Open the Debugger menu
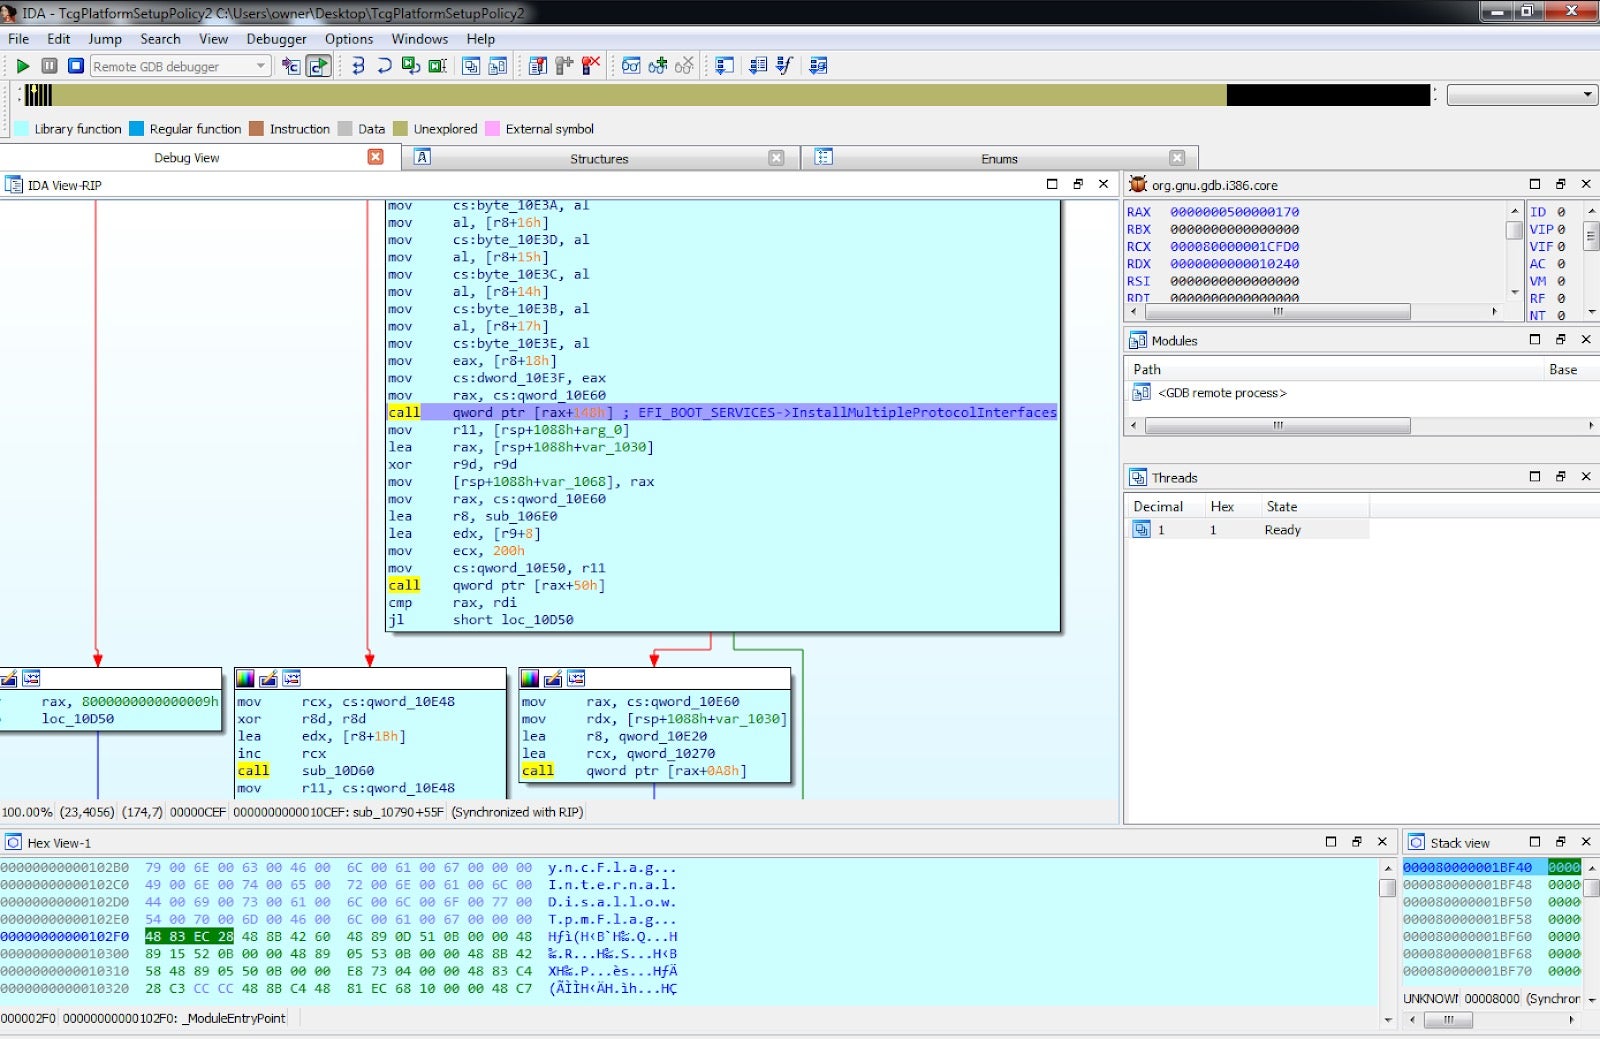This screenshot has height=1039, width=1600. click(x=276, y=39)
